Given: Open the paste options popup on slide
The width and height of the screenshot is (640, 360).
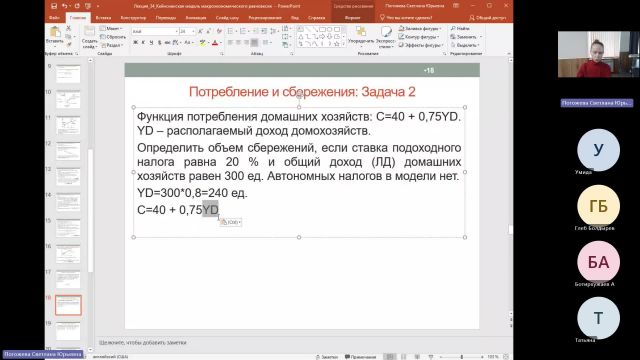Looking at the screenshot, I should coord(231,222).
